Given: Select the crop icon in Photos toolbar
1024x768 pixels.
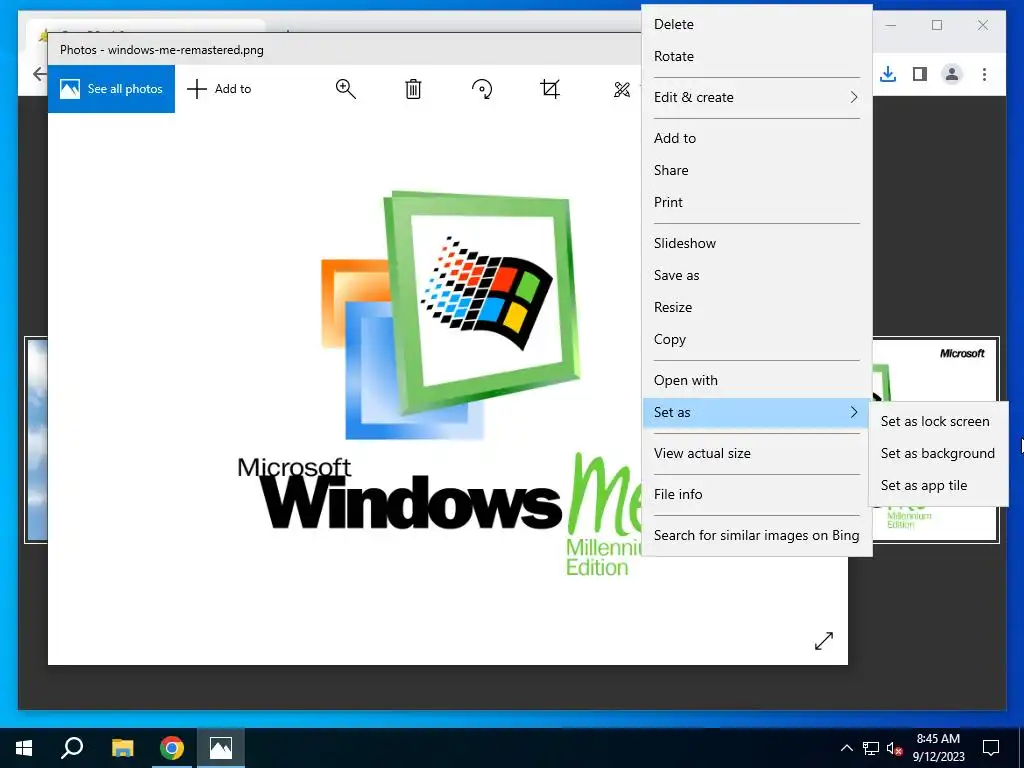Looking at the screenshot, I should click(x=550, y=89).
